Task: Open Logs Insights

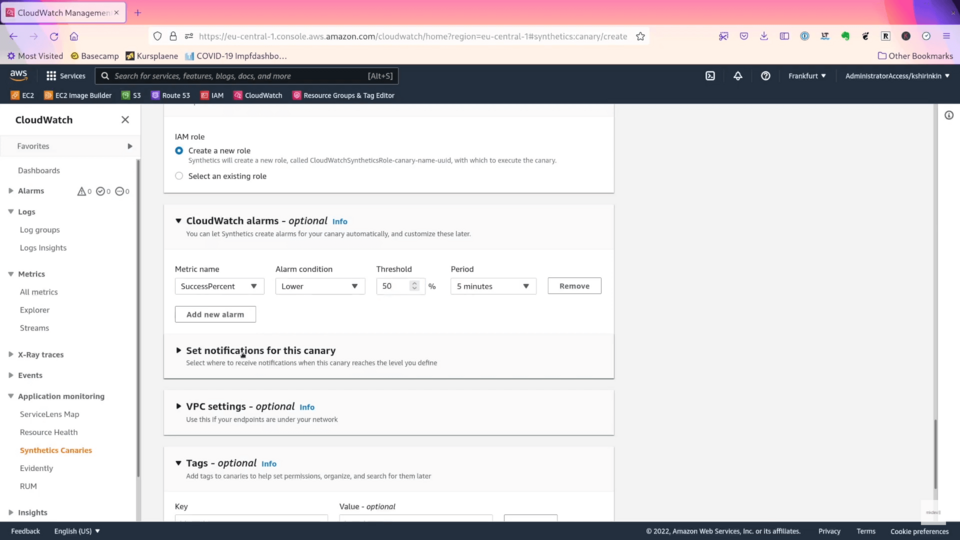Action: tap(43, 248)
